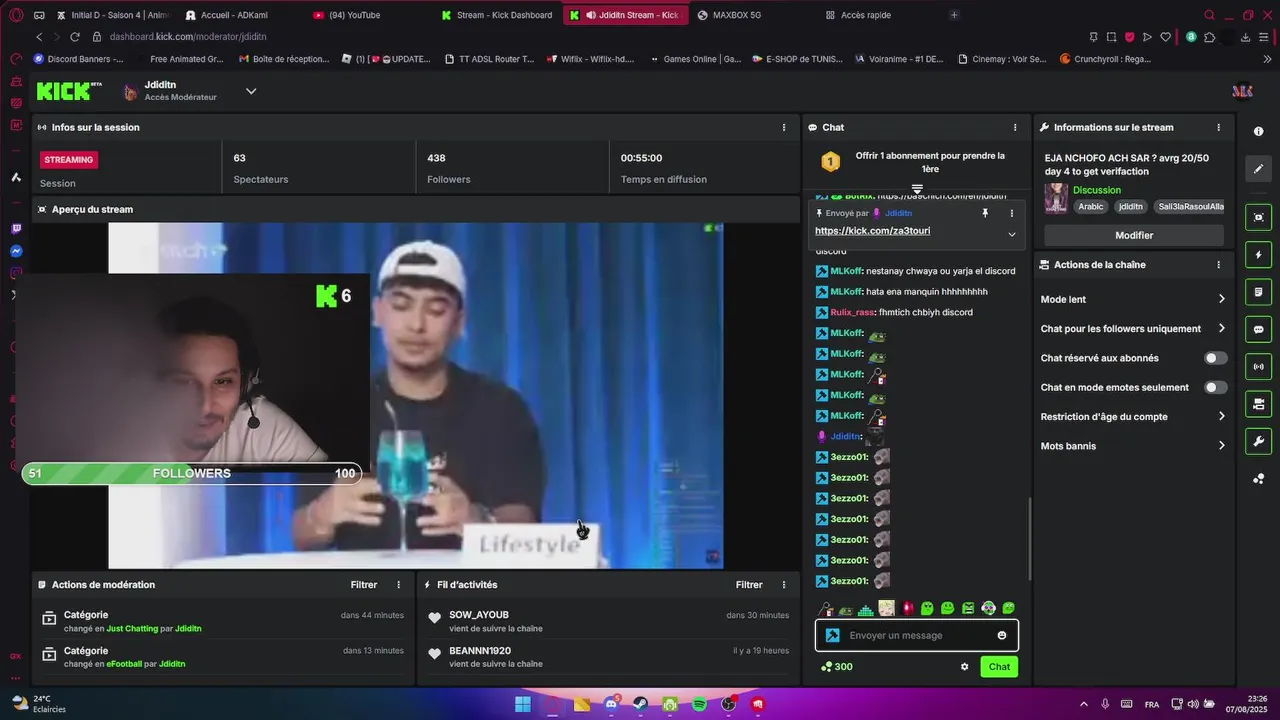This screenshot has width=1280, height=720.
Task: Open the eFootball category link
Action: (124, 664)
